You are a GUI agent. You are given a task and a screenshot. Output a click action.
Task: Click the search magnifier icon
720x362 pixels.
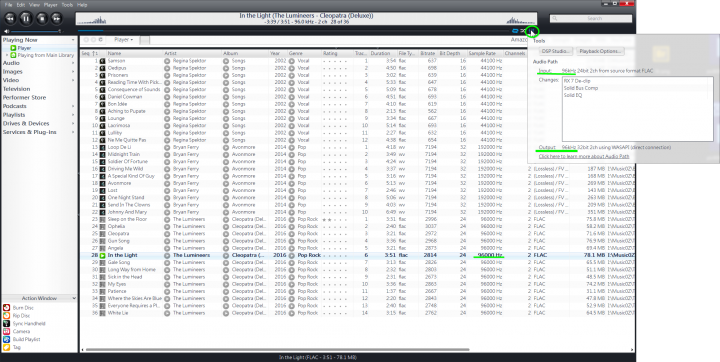tap(555, 18)
